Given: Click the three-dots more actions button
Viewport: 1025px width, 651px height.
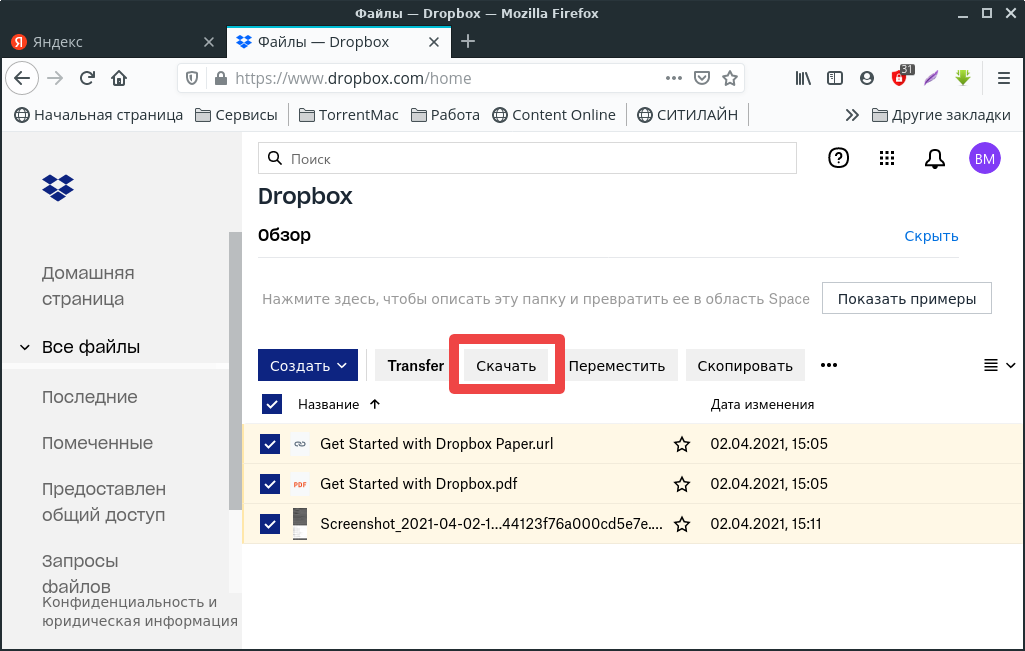Looking at the screenshot, I should (x=828, y=365).
